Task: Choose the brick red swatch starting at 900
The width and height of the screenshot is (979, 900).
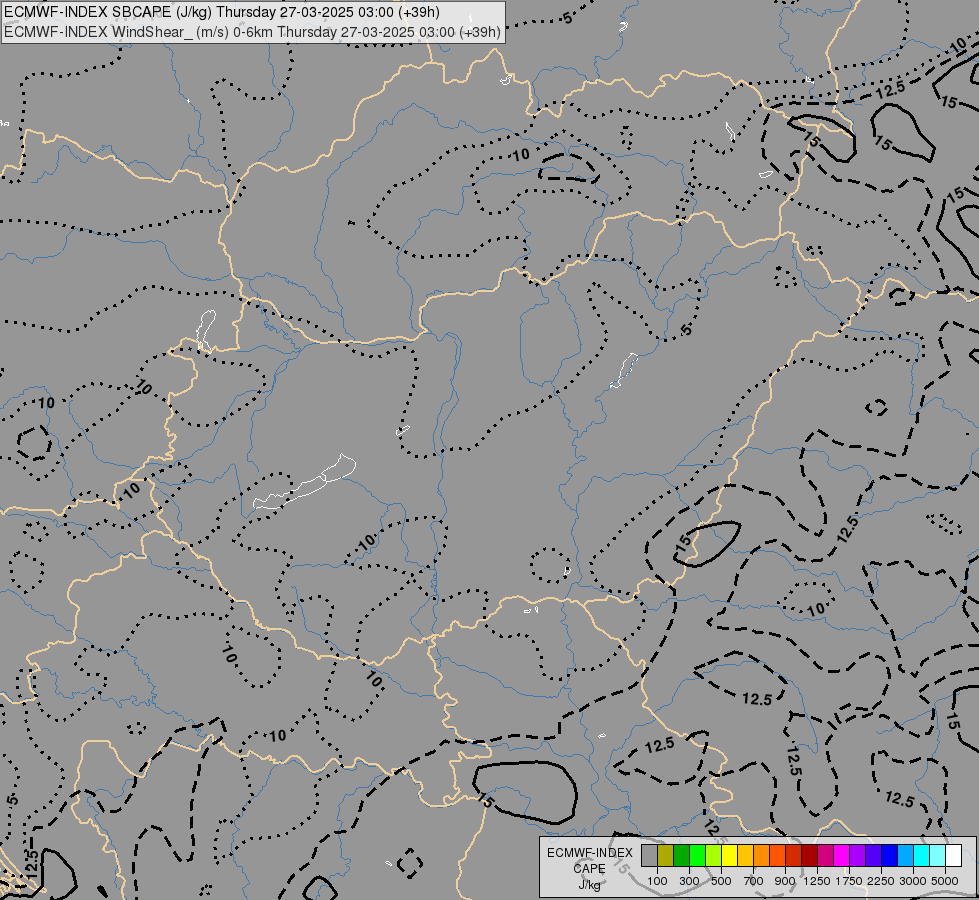Action: [x=794, y=855]
